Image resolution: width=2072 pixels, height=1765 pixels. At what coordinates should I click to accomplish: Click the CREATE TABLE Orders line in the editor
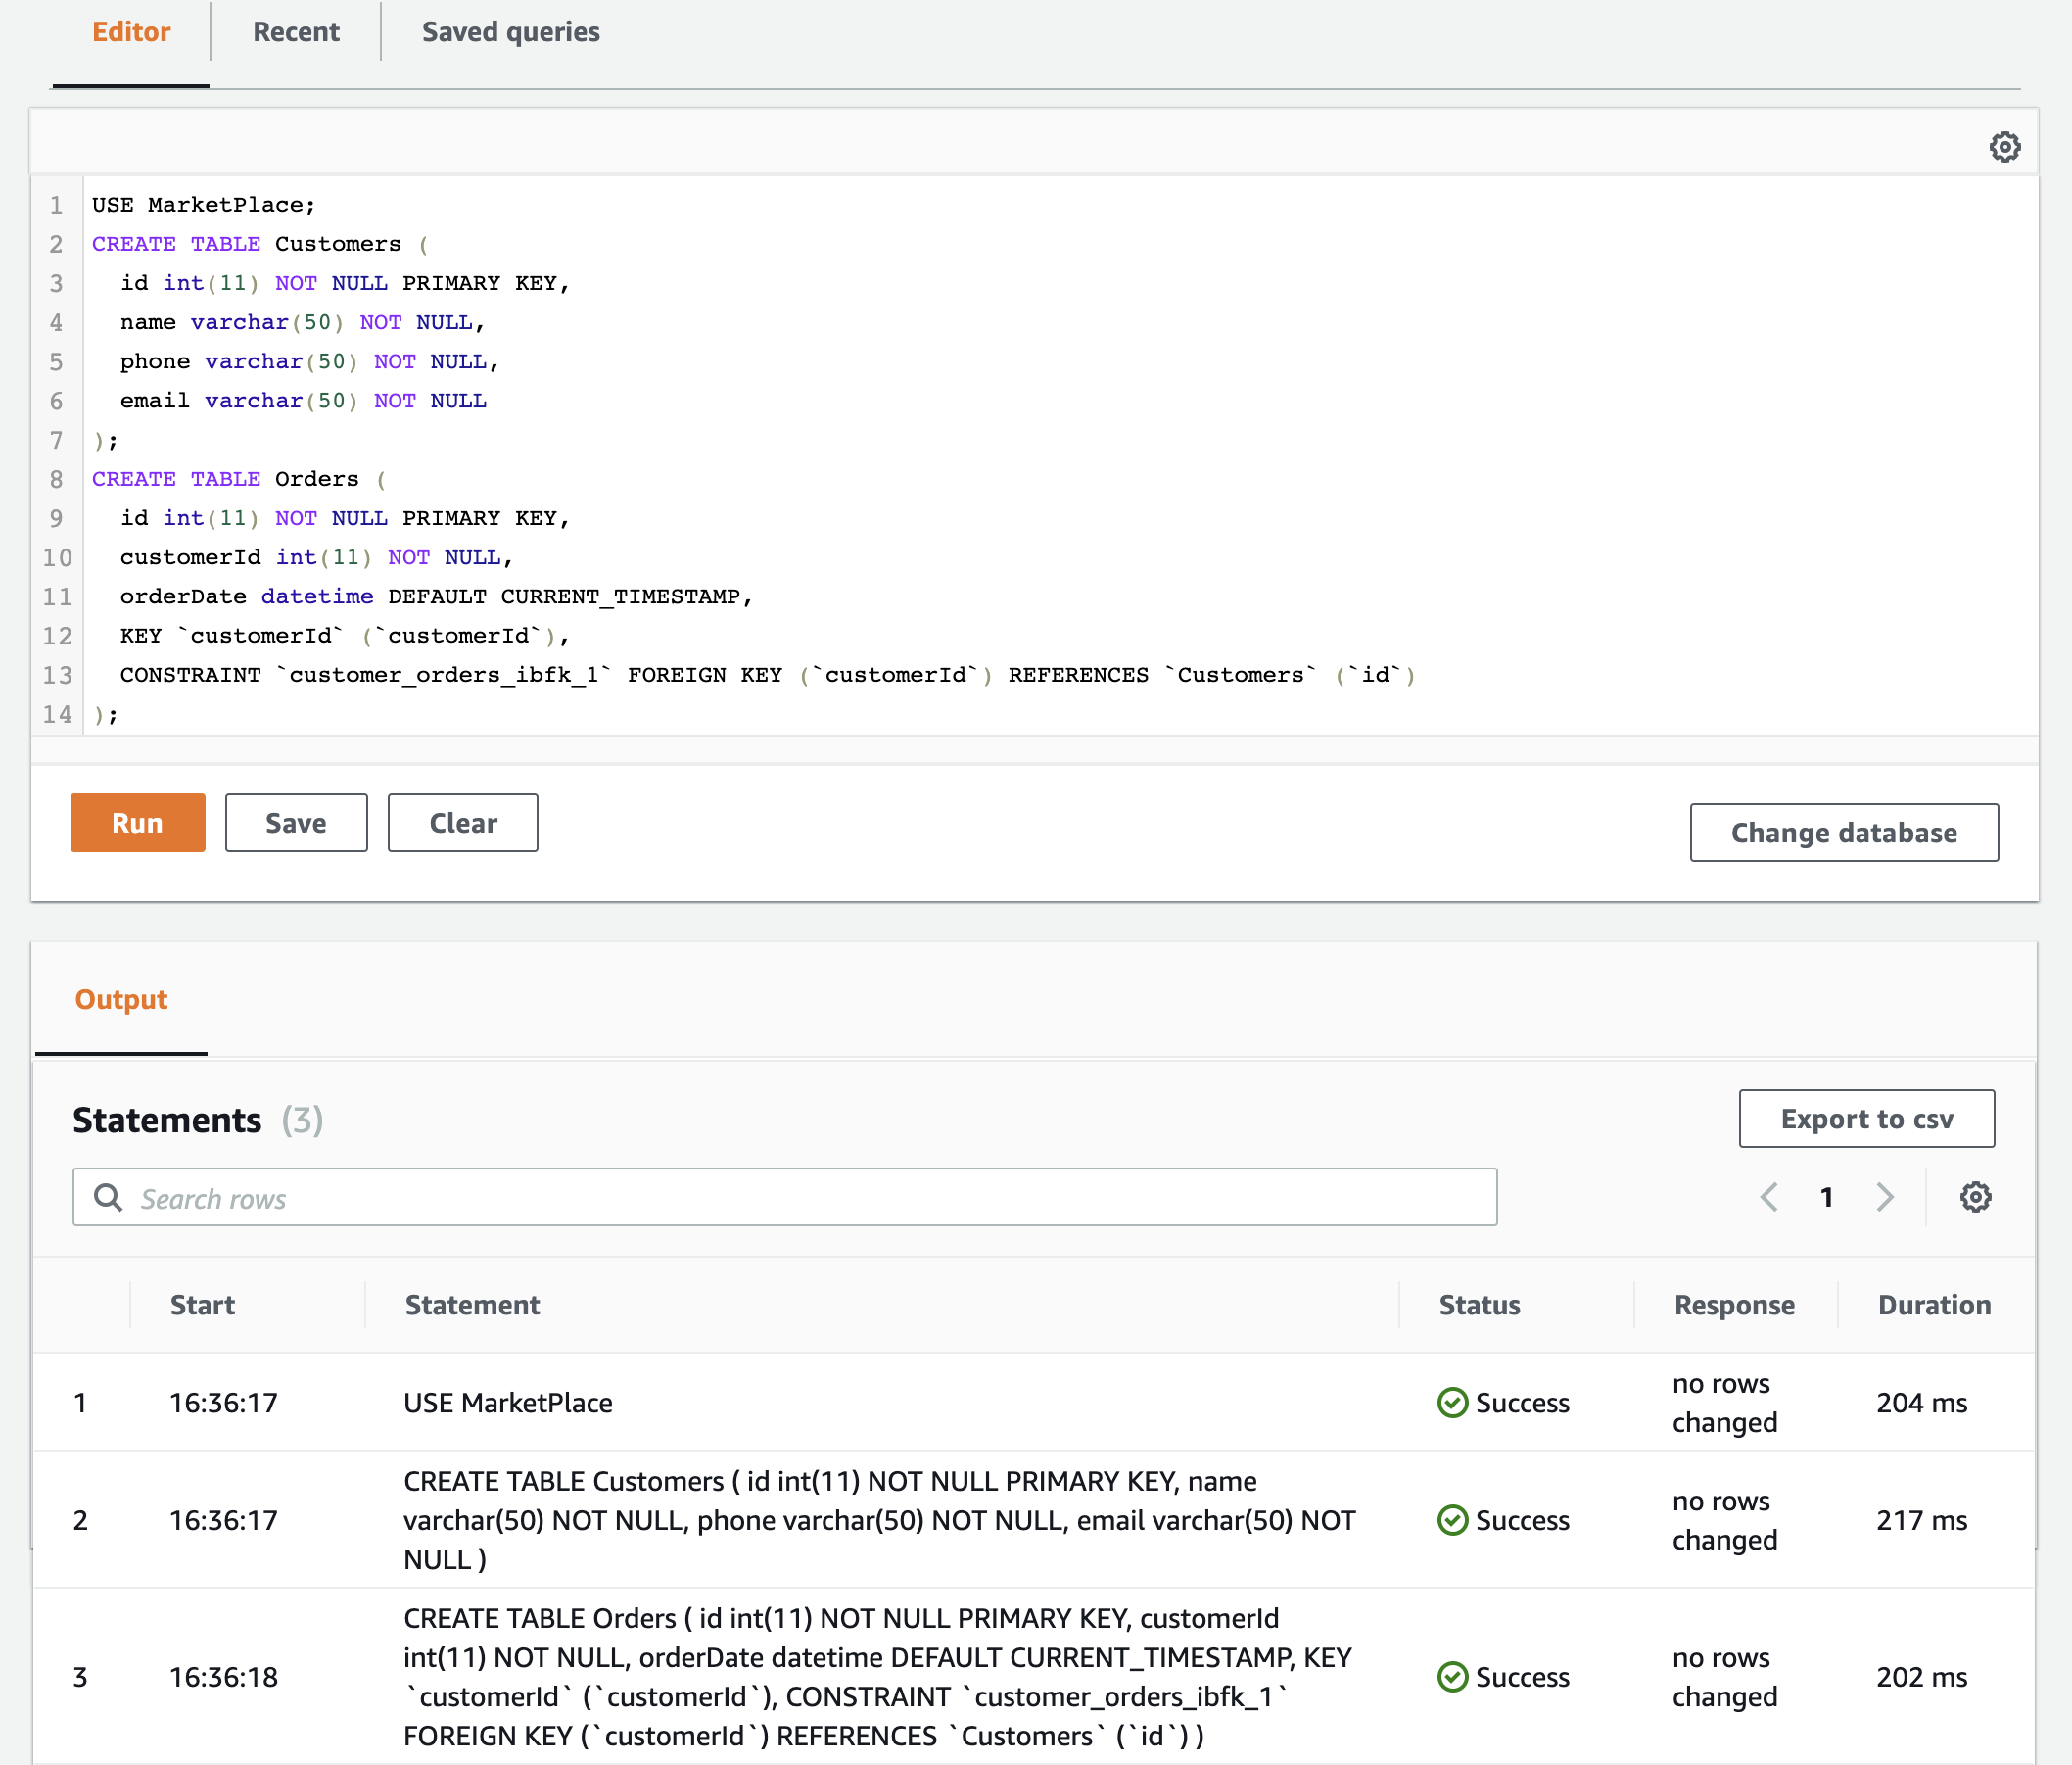click(x=239, y=479)
